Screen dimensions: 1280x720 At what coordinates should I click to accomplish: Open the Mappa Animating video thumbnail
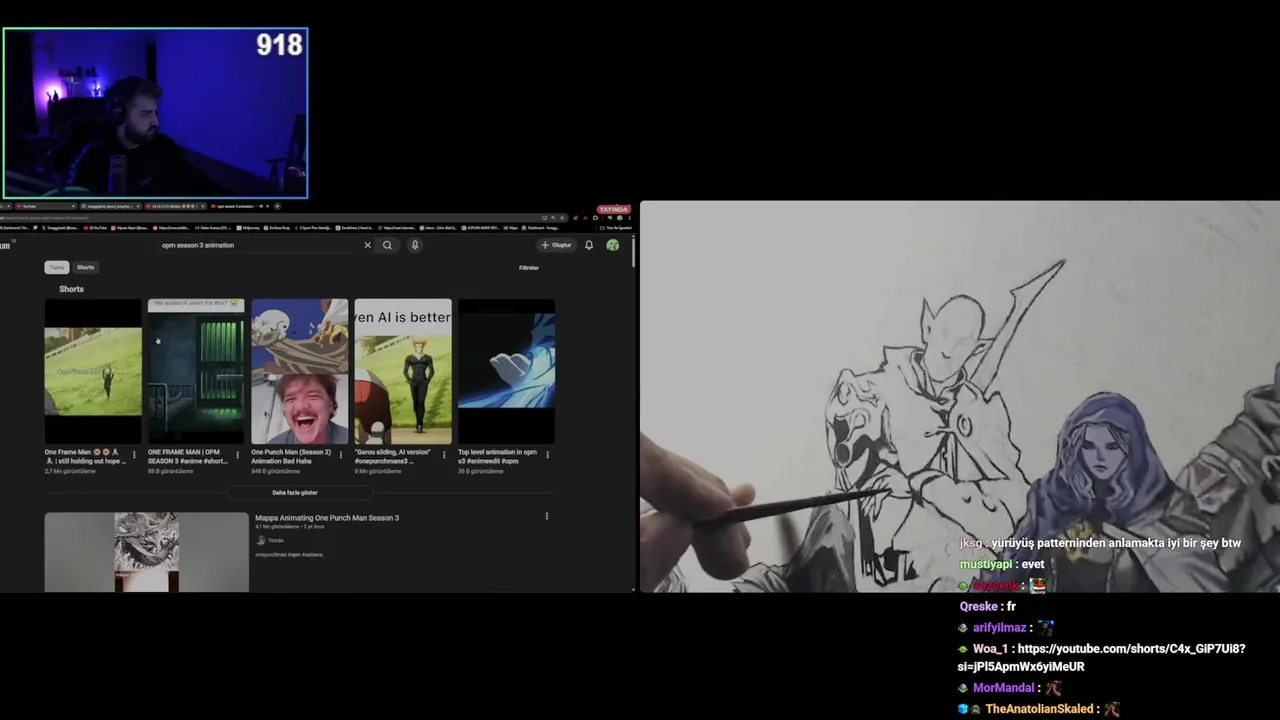coord(146,552)
